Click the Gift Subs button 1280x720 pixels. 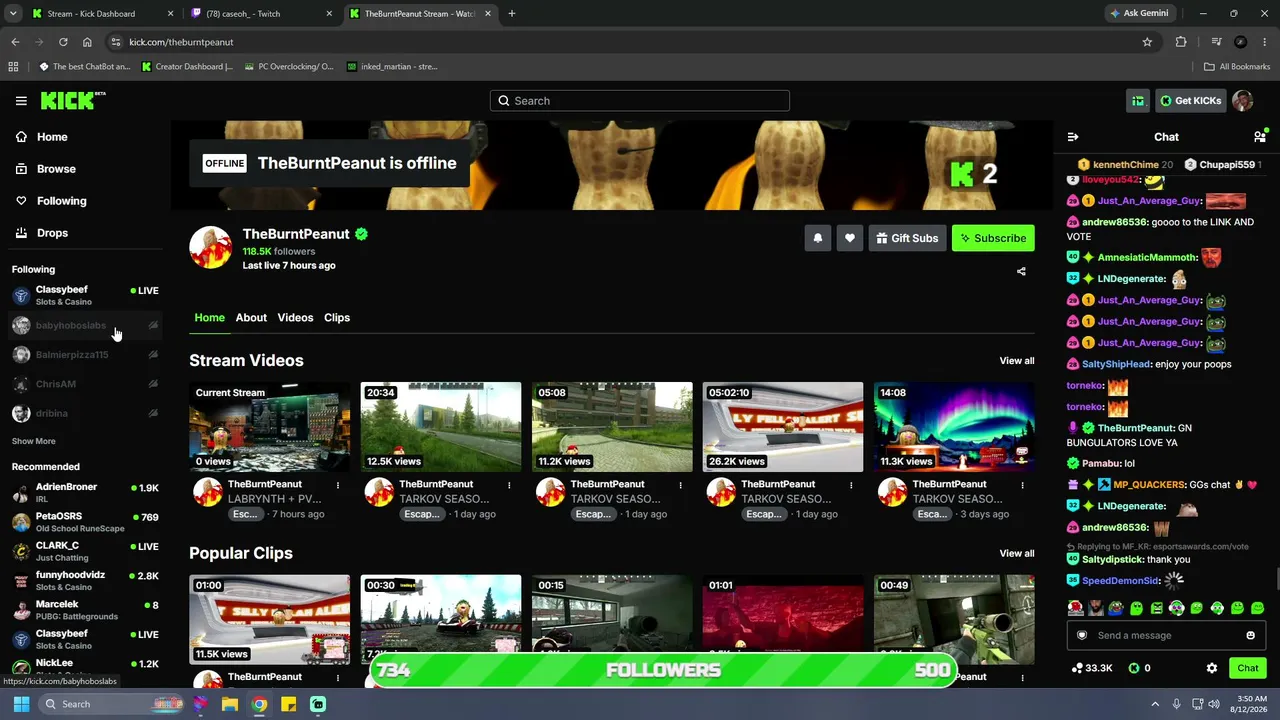pos(908,238)
